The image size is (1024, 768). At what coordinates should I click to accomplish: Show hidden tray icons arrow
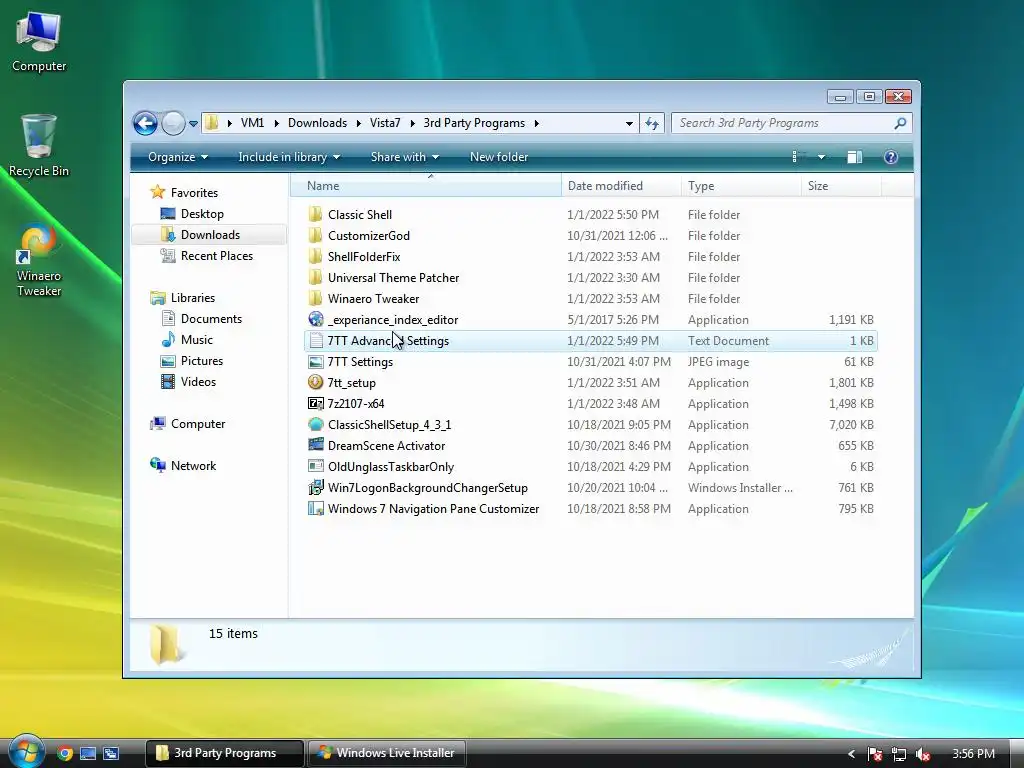point(851,754)
